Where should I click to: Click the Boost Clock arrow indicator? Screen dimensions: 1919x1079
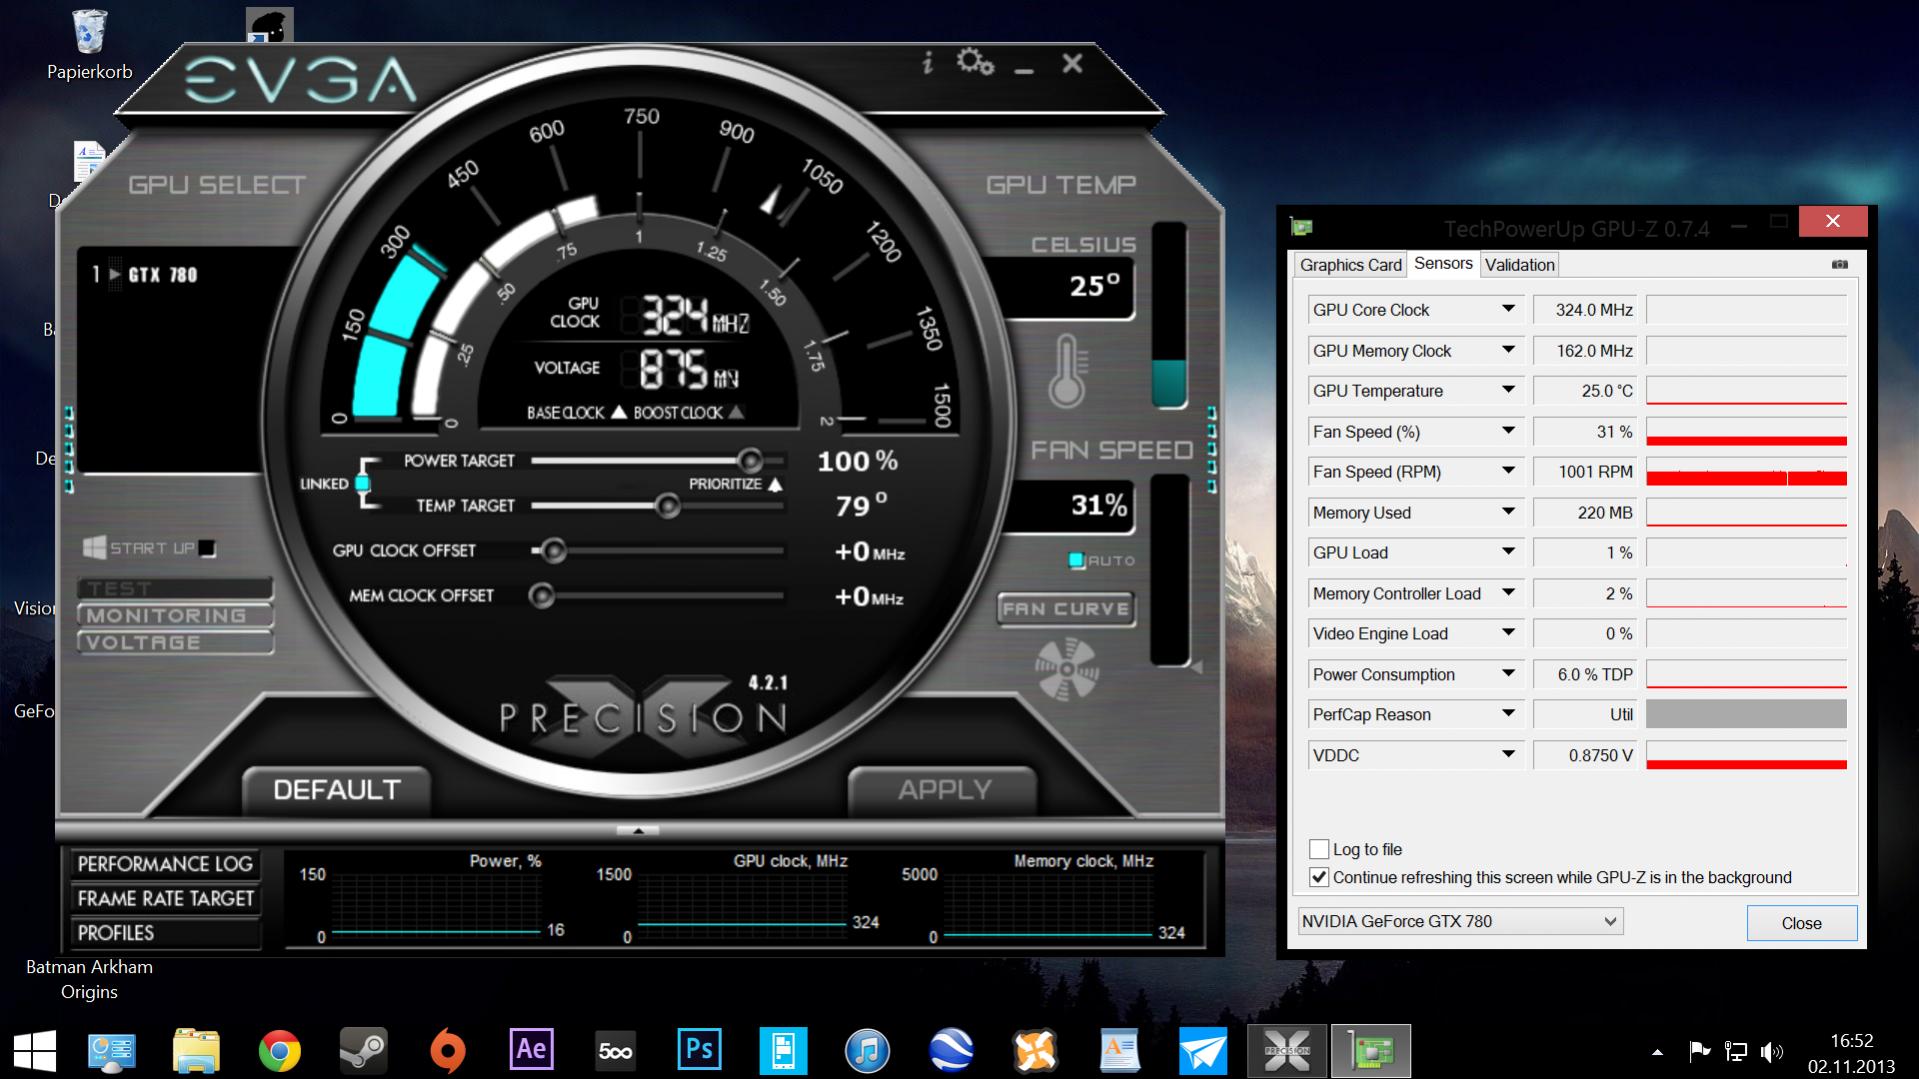(x=736, y=412)
